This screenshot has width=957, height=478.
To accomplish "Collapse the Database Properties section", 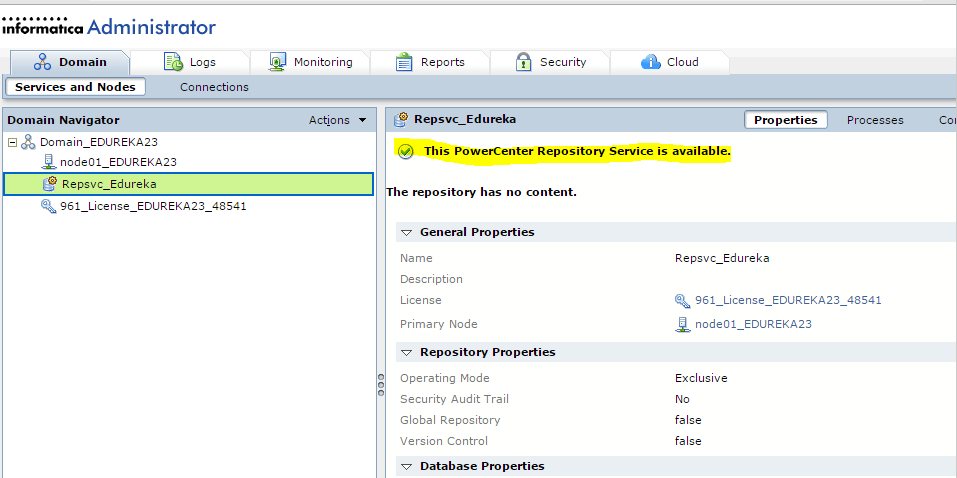I will click(x=406, y=466).
